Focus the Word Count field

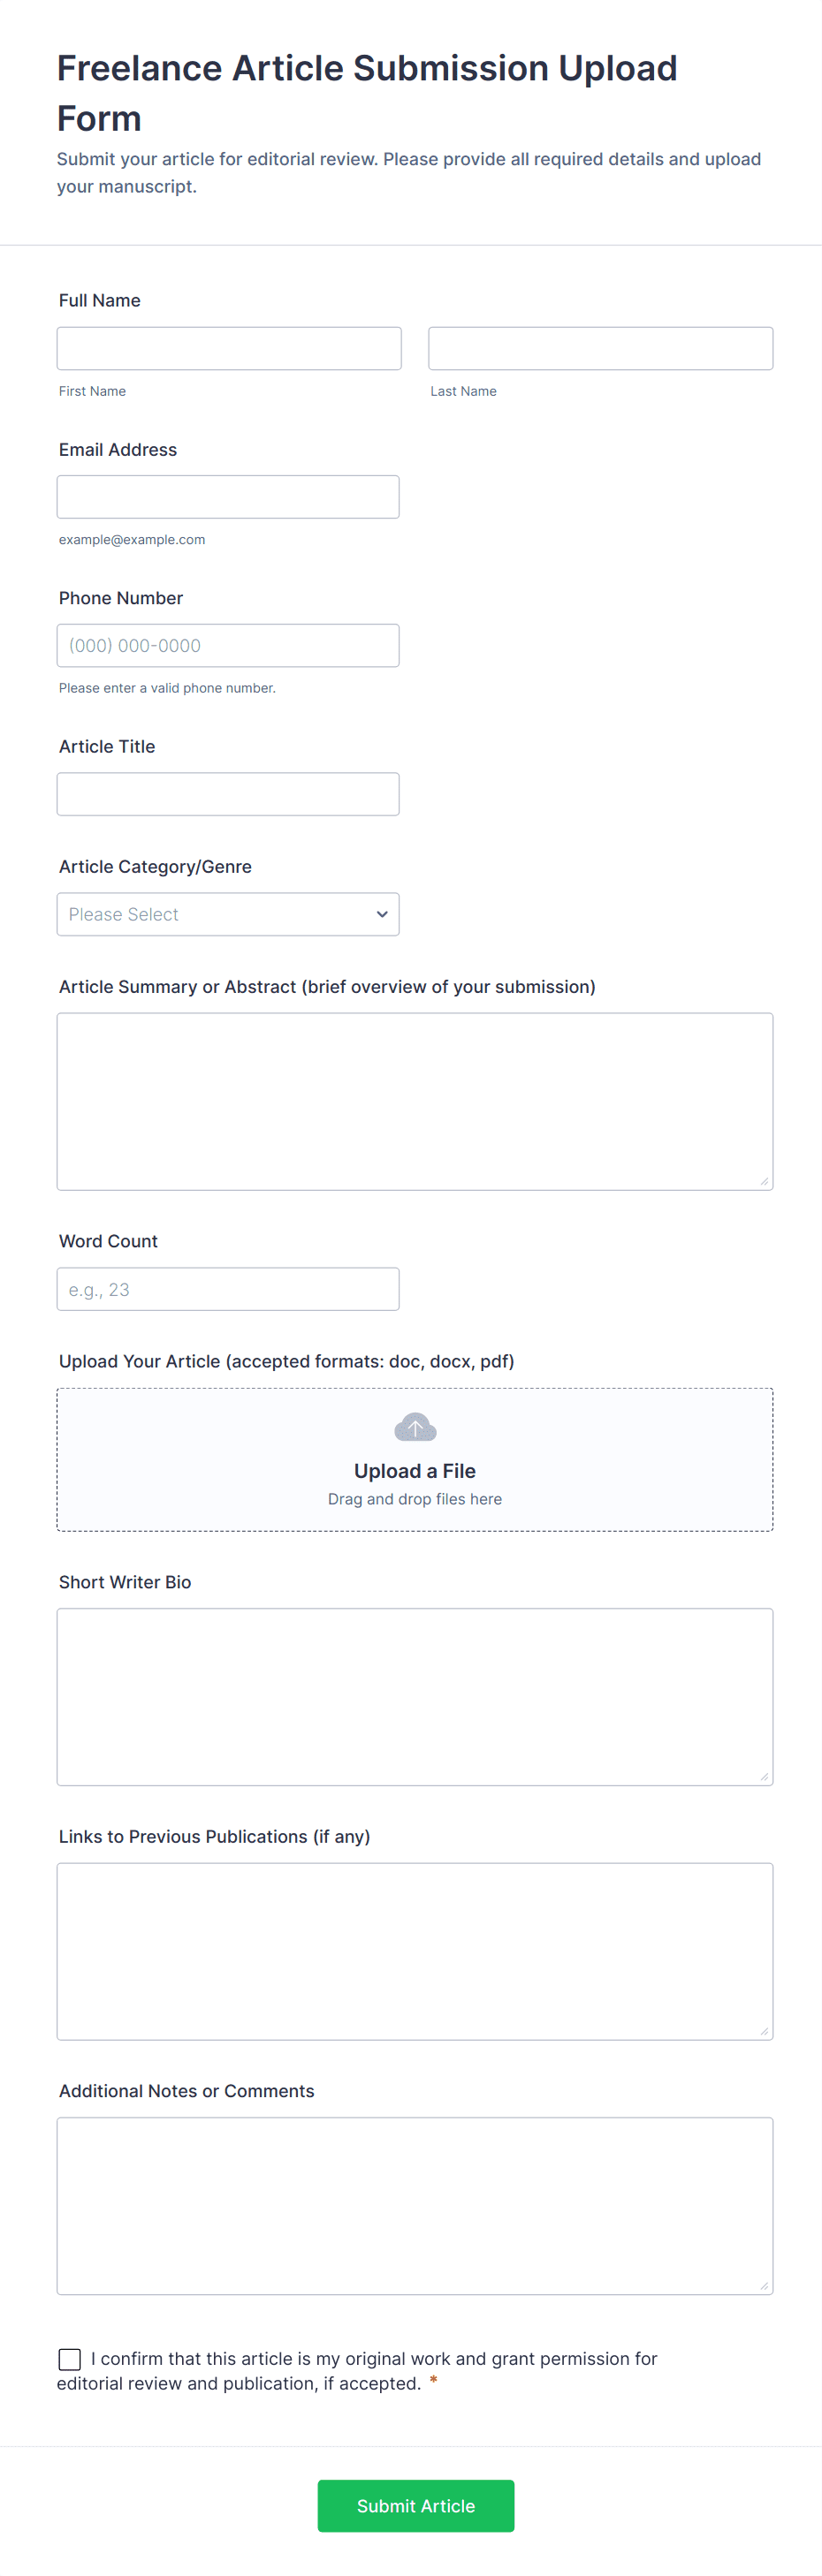[227, 1289]
